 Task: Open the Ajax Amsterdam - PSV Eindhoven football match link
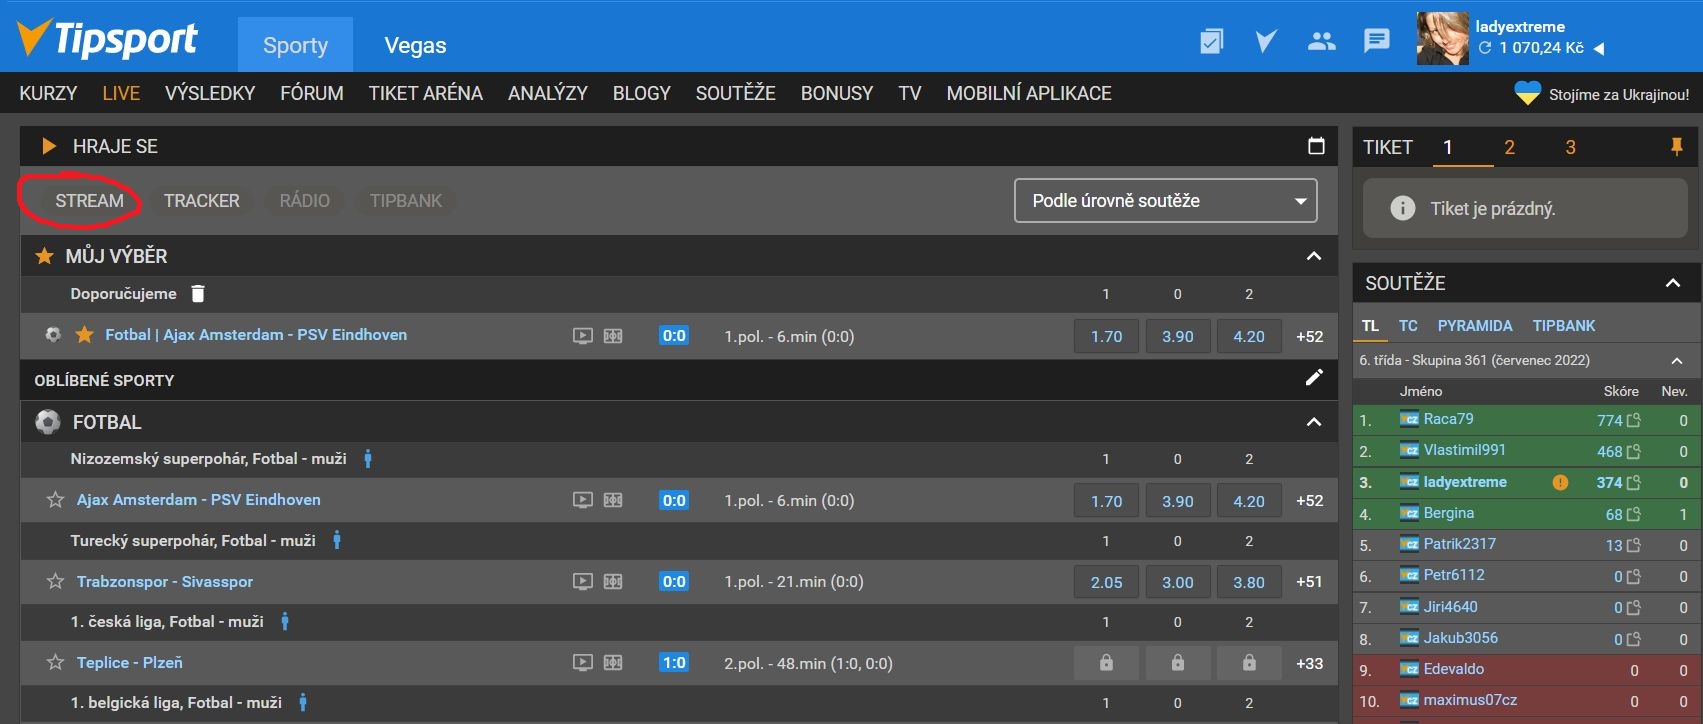tap(198, 500)
